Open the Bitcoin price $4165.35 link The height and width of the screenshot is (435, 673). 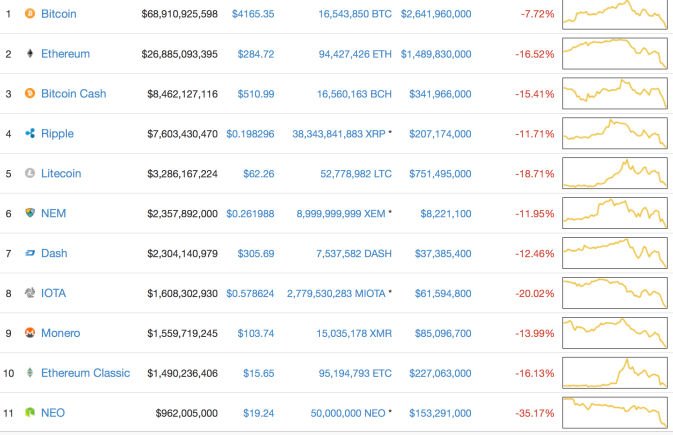click(x=253, y=14)
